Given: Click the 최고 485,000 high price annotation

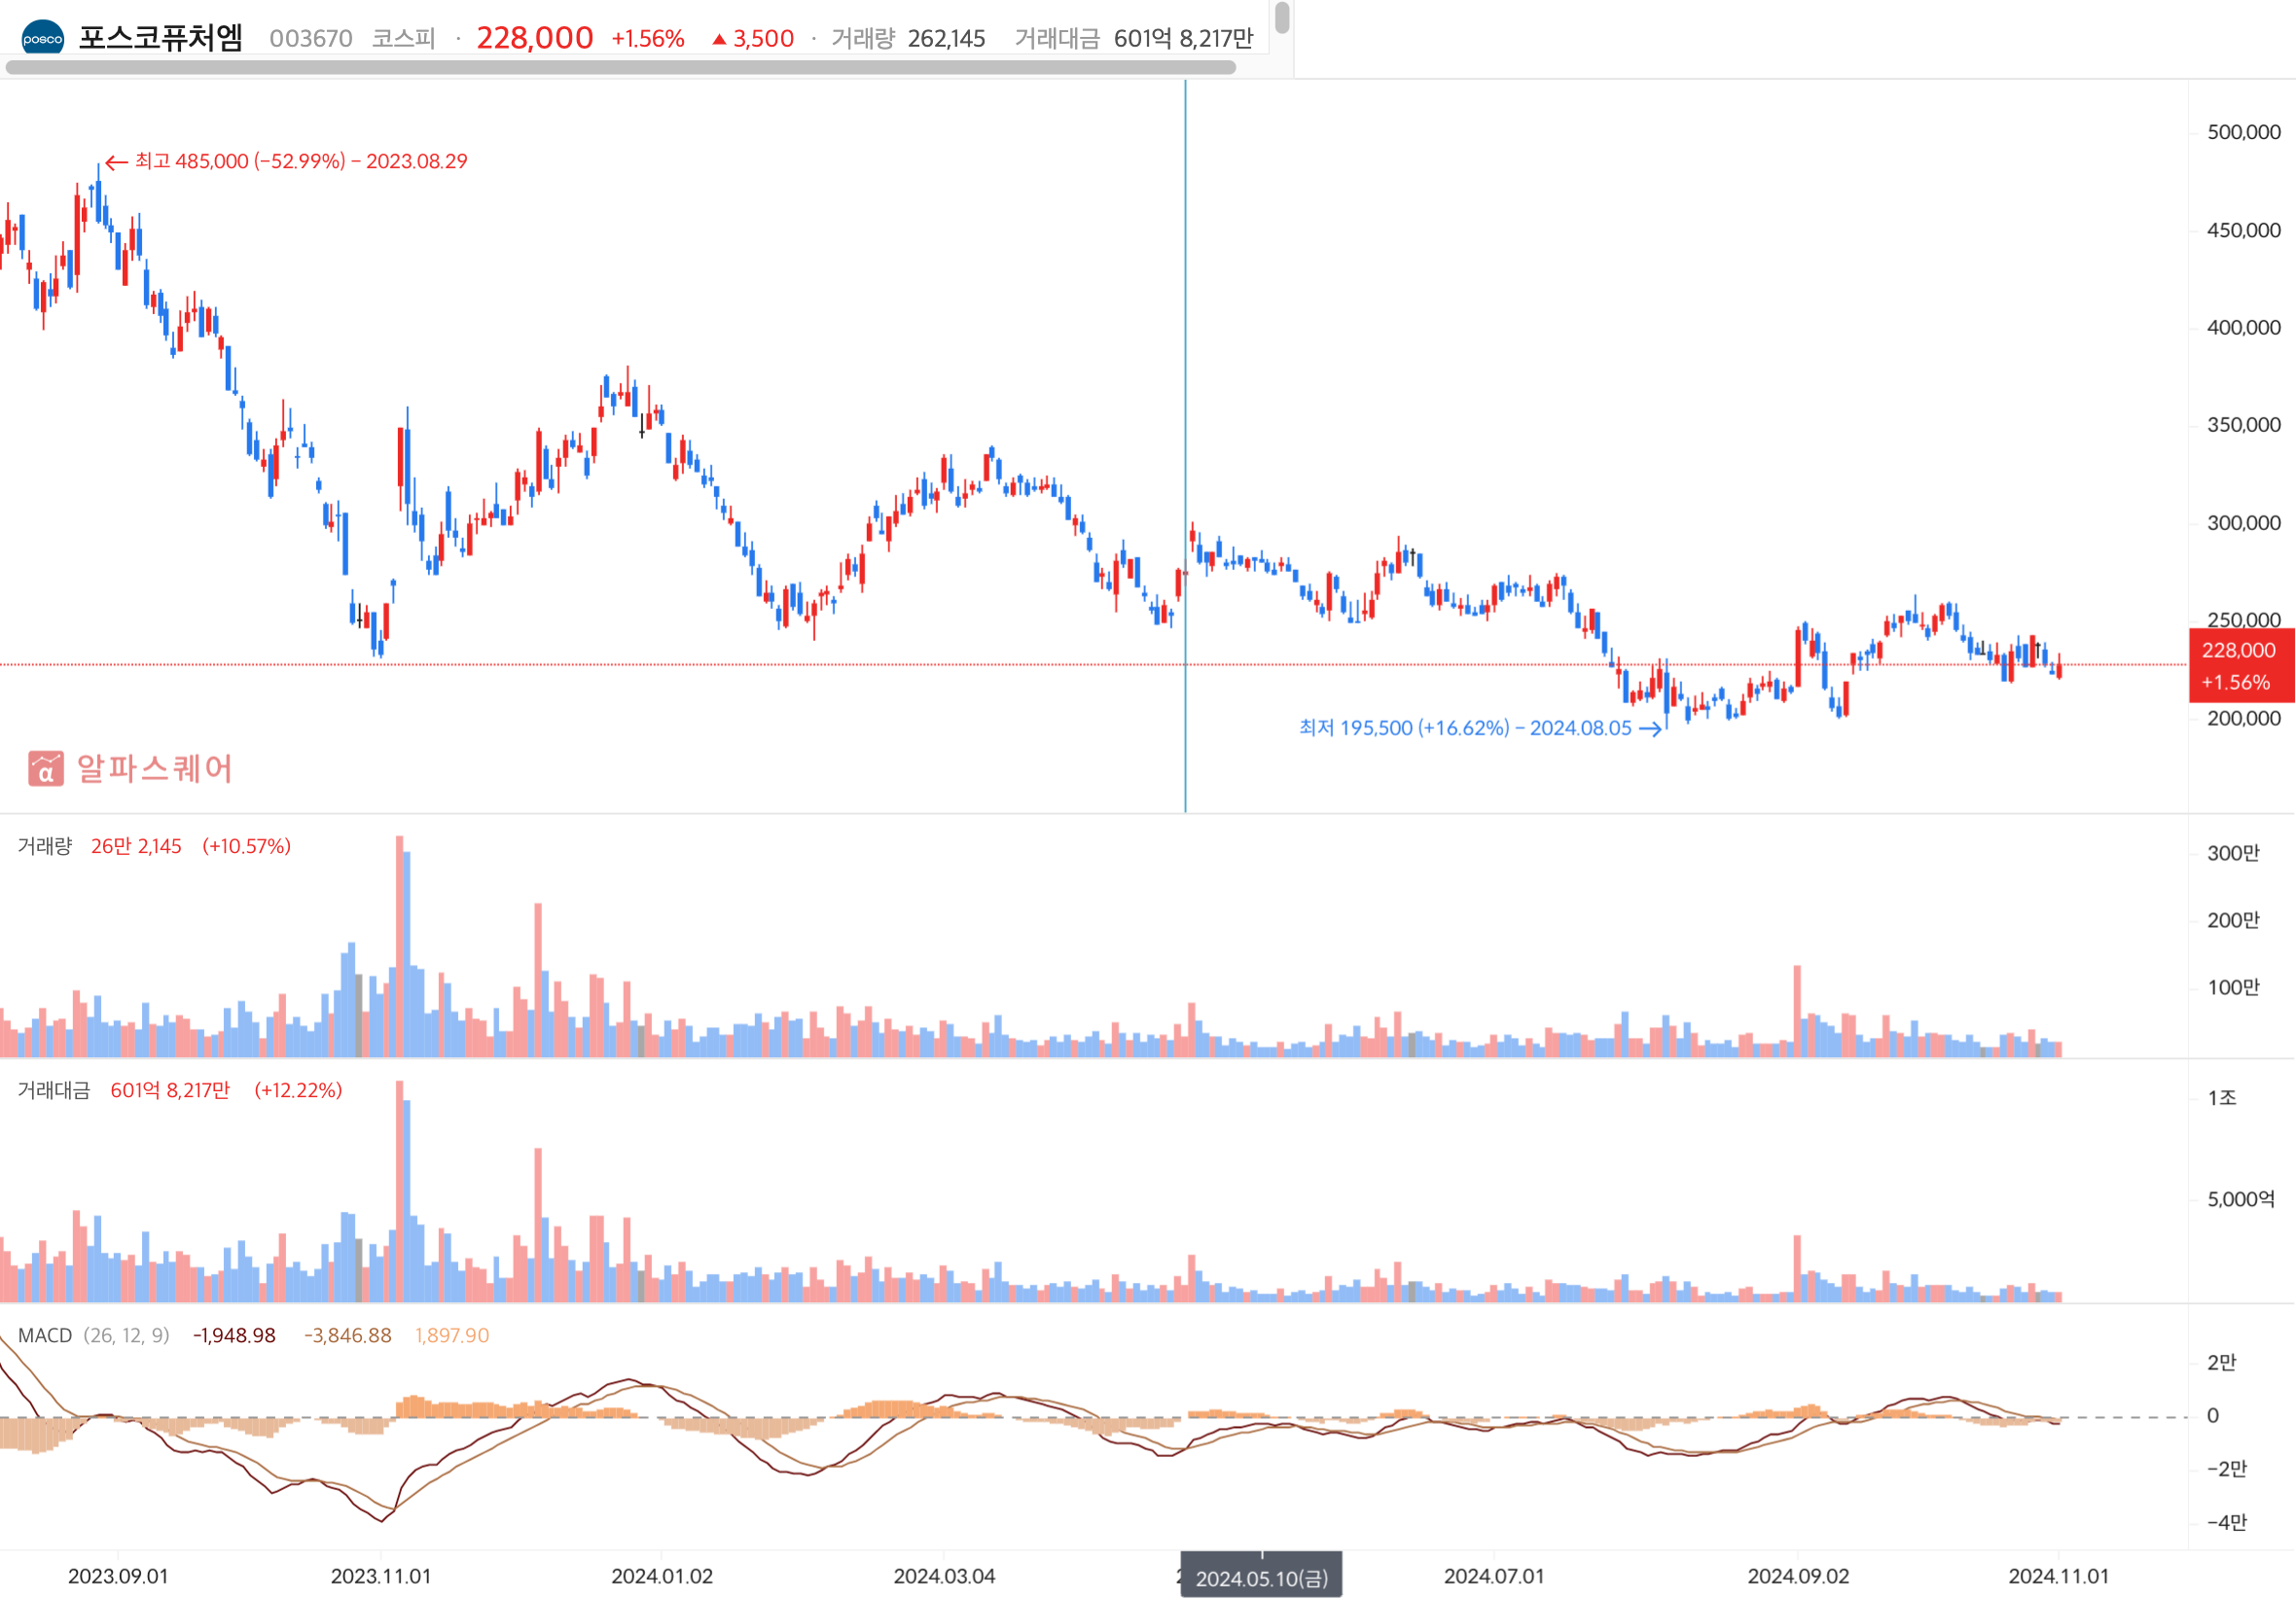Looking at the screenshot, I should click(x=287, y=161).
